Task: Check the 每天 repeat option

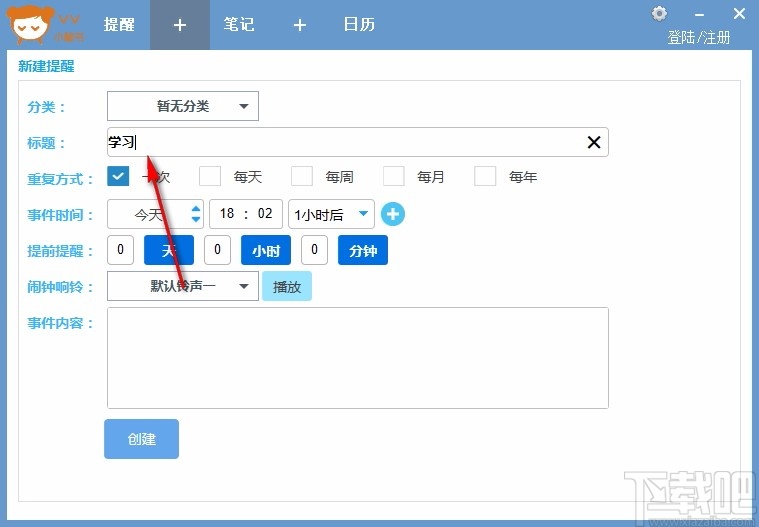Action: (210, 176)
